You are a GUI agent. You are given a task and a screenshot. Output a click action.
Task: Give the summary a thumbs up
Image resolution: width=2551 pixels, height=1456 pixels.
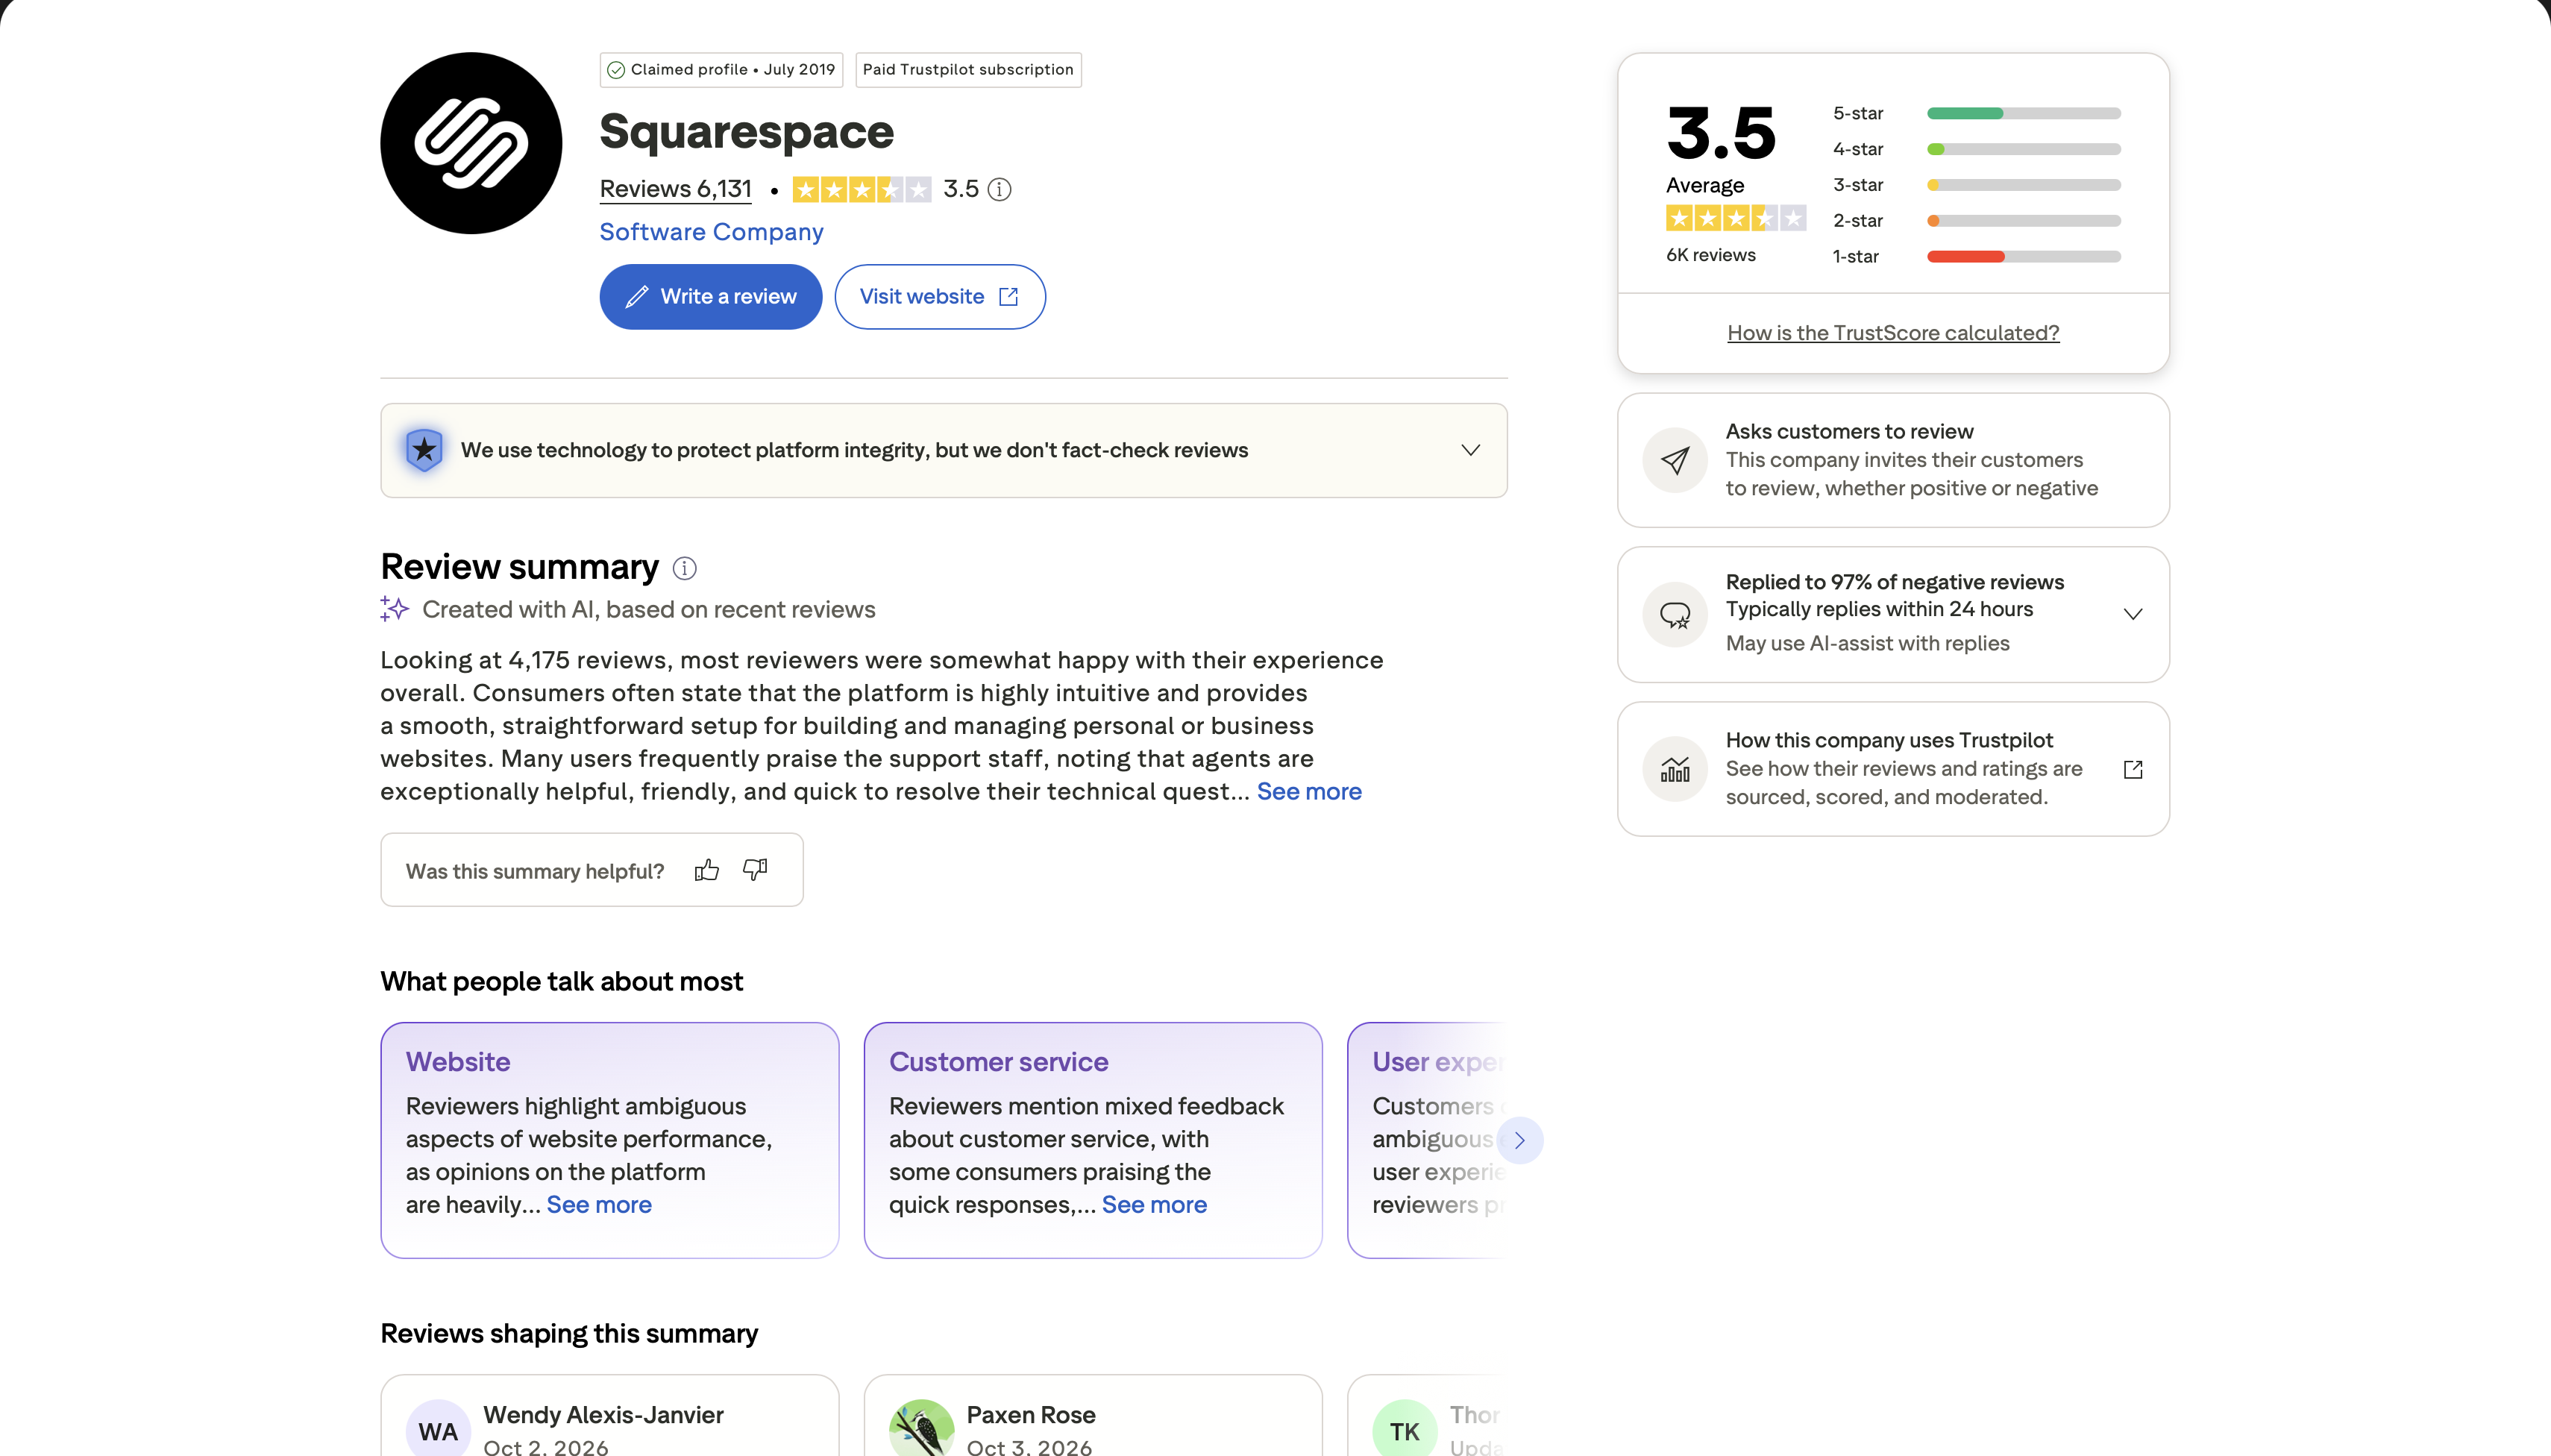click(707, 870)
